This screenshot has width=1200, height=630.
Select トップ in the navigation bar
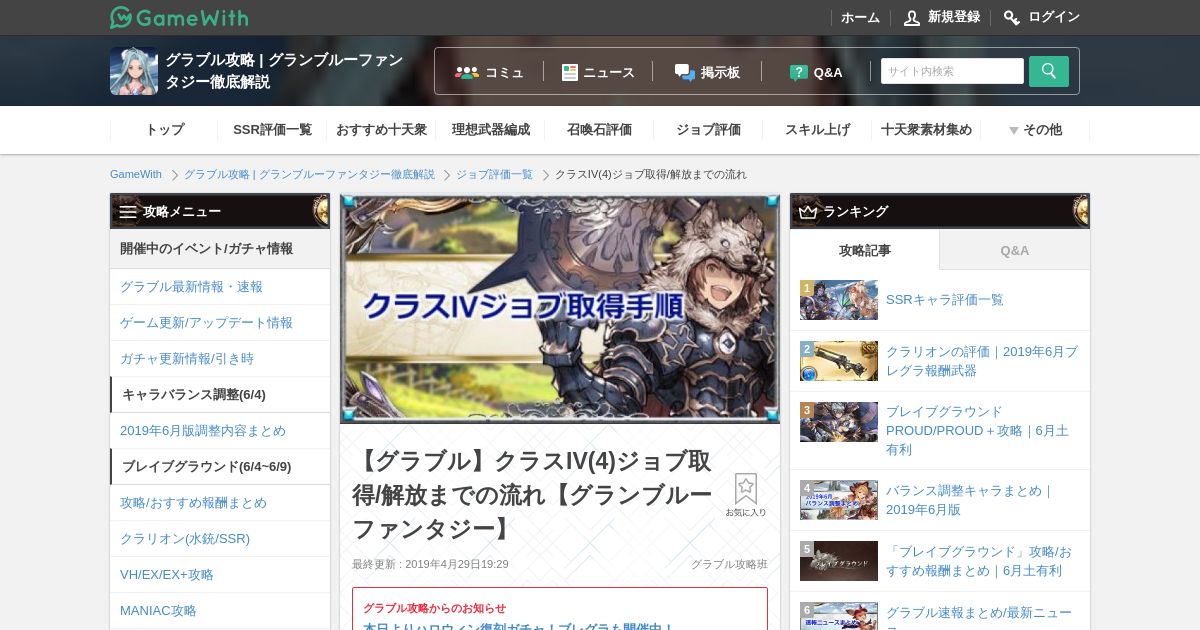tap(164, 130)
